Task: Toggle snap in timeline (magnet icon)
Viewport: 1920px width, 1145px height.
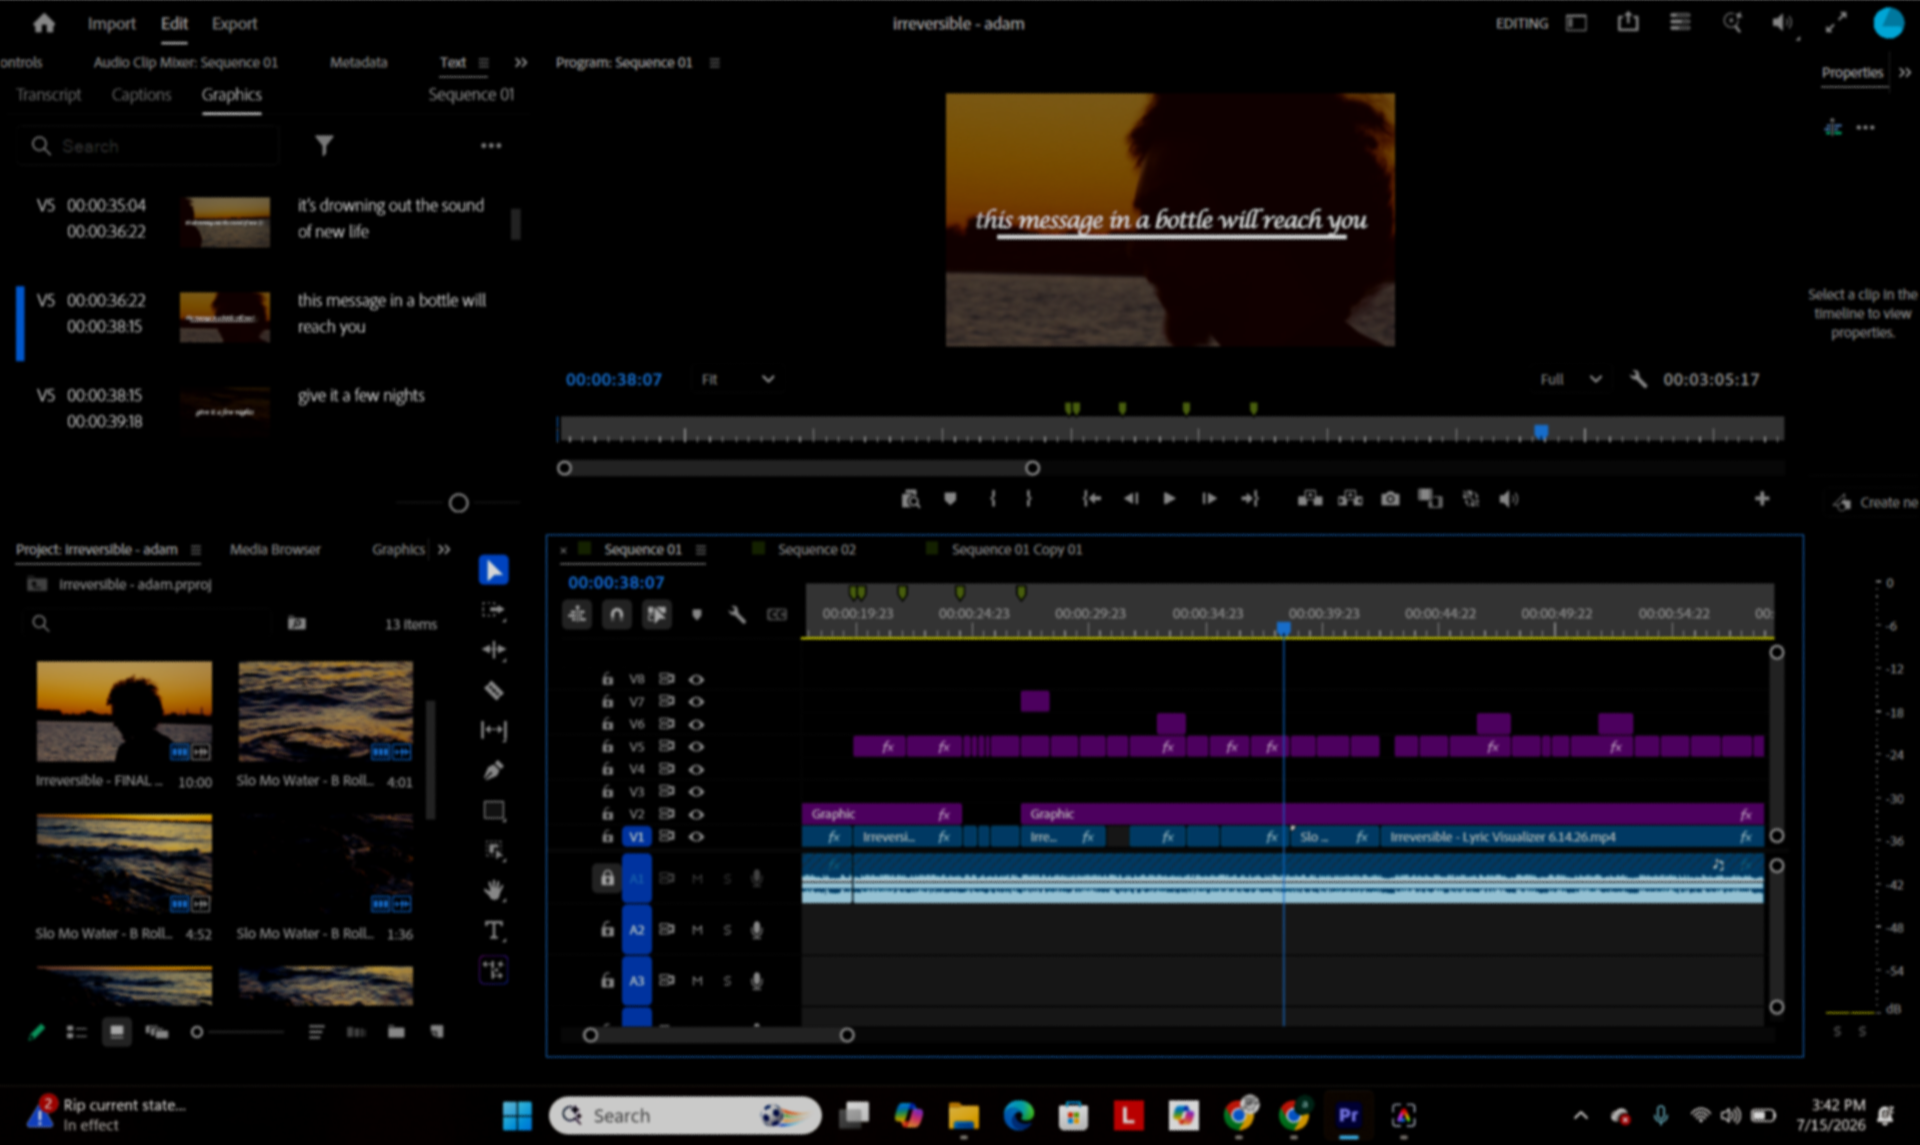Action: [x=617, y=614]
